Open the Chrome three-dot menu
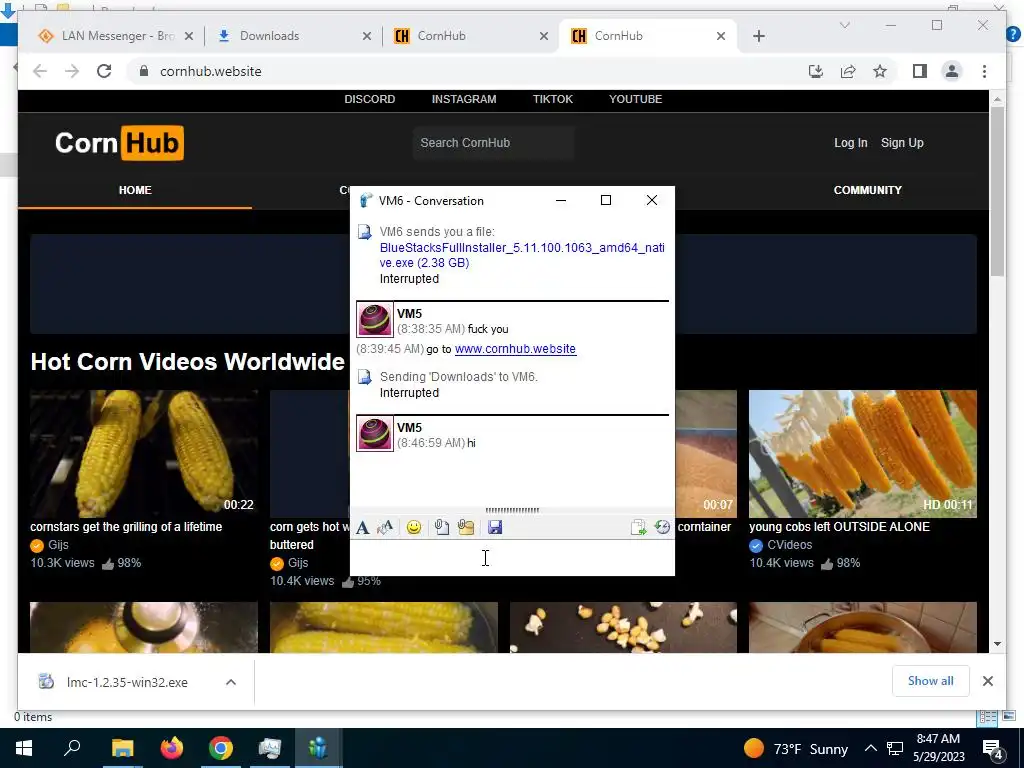1024x768 pixels. [x=984, y=71]
